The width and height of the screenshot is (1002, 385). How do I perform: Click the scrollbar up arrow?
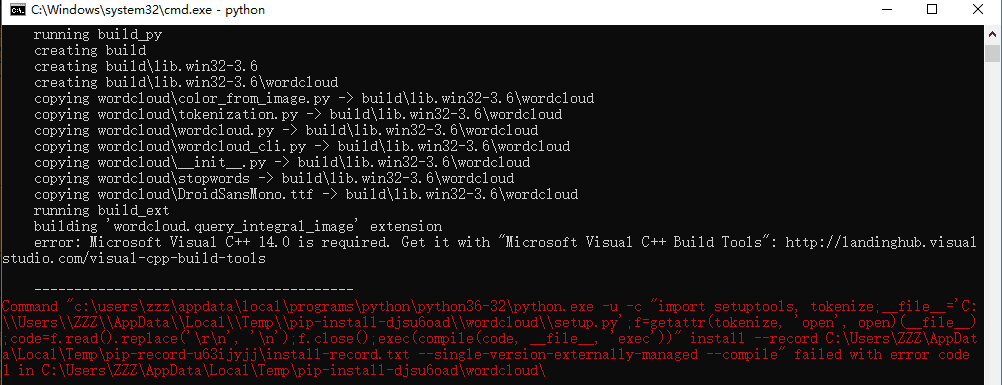(991, 33)
